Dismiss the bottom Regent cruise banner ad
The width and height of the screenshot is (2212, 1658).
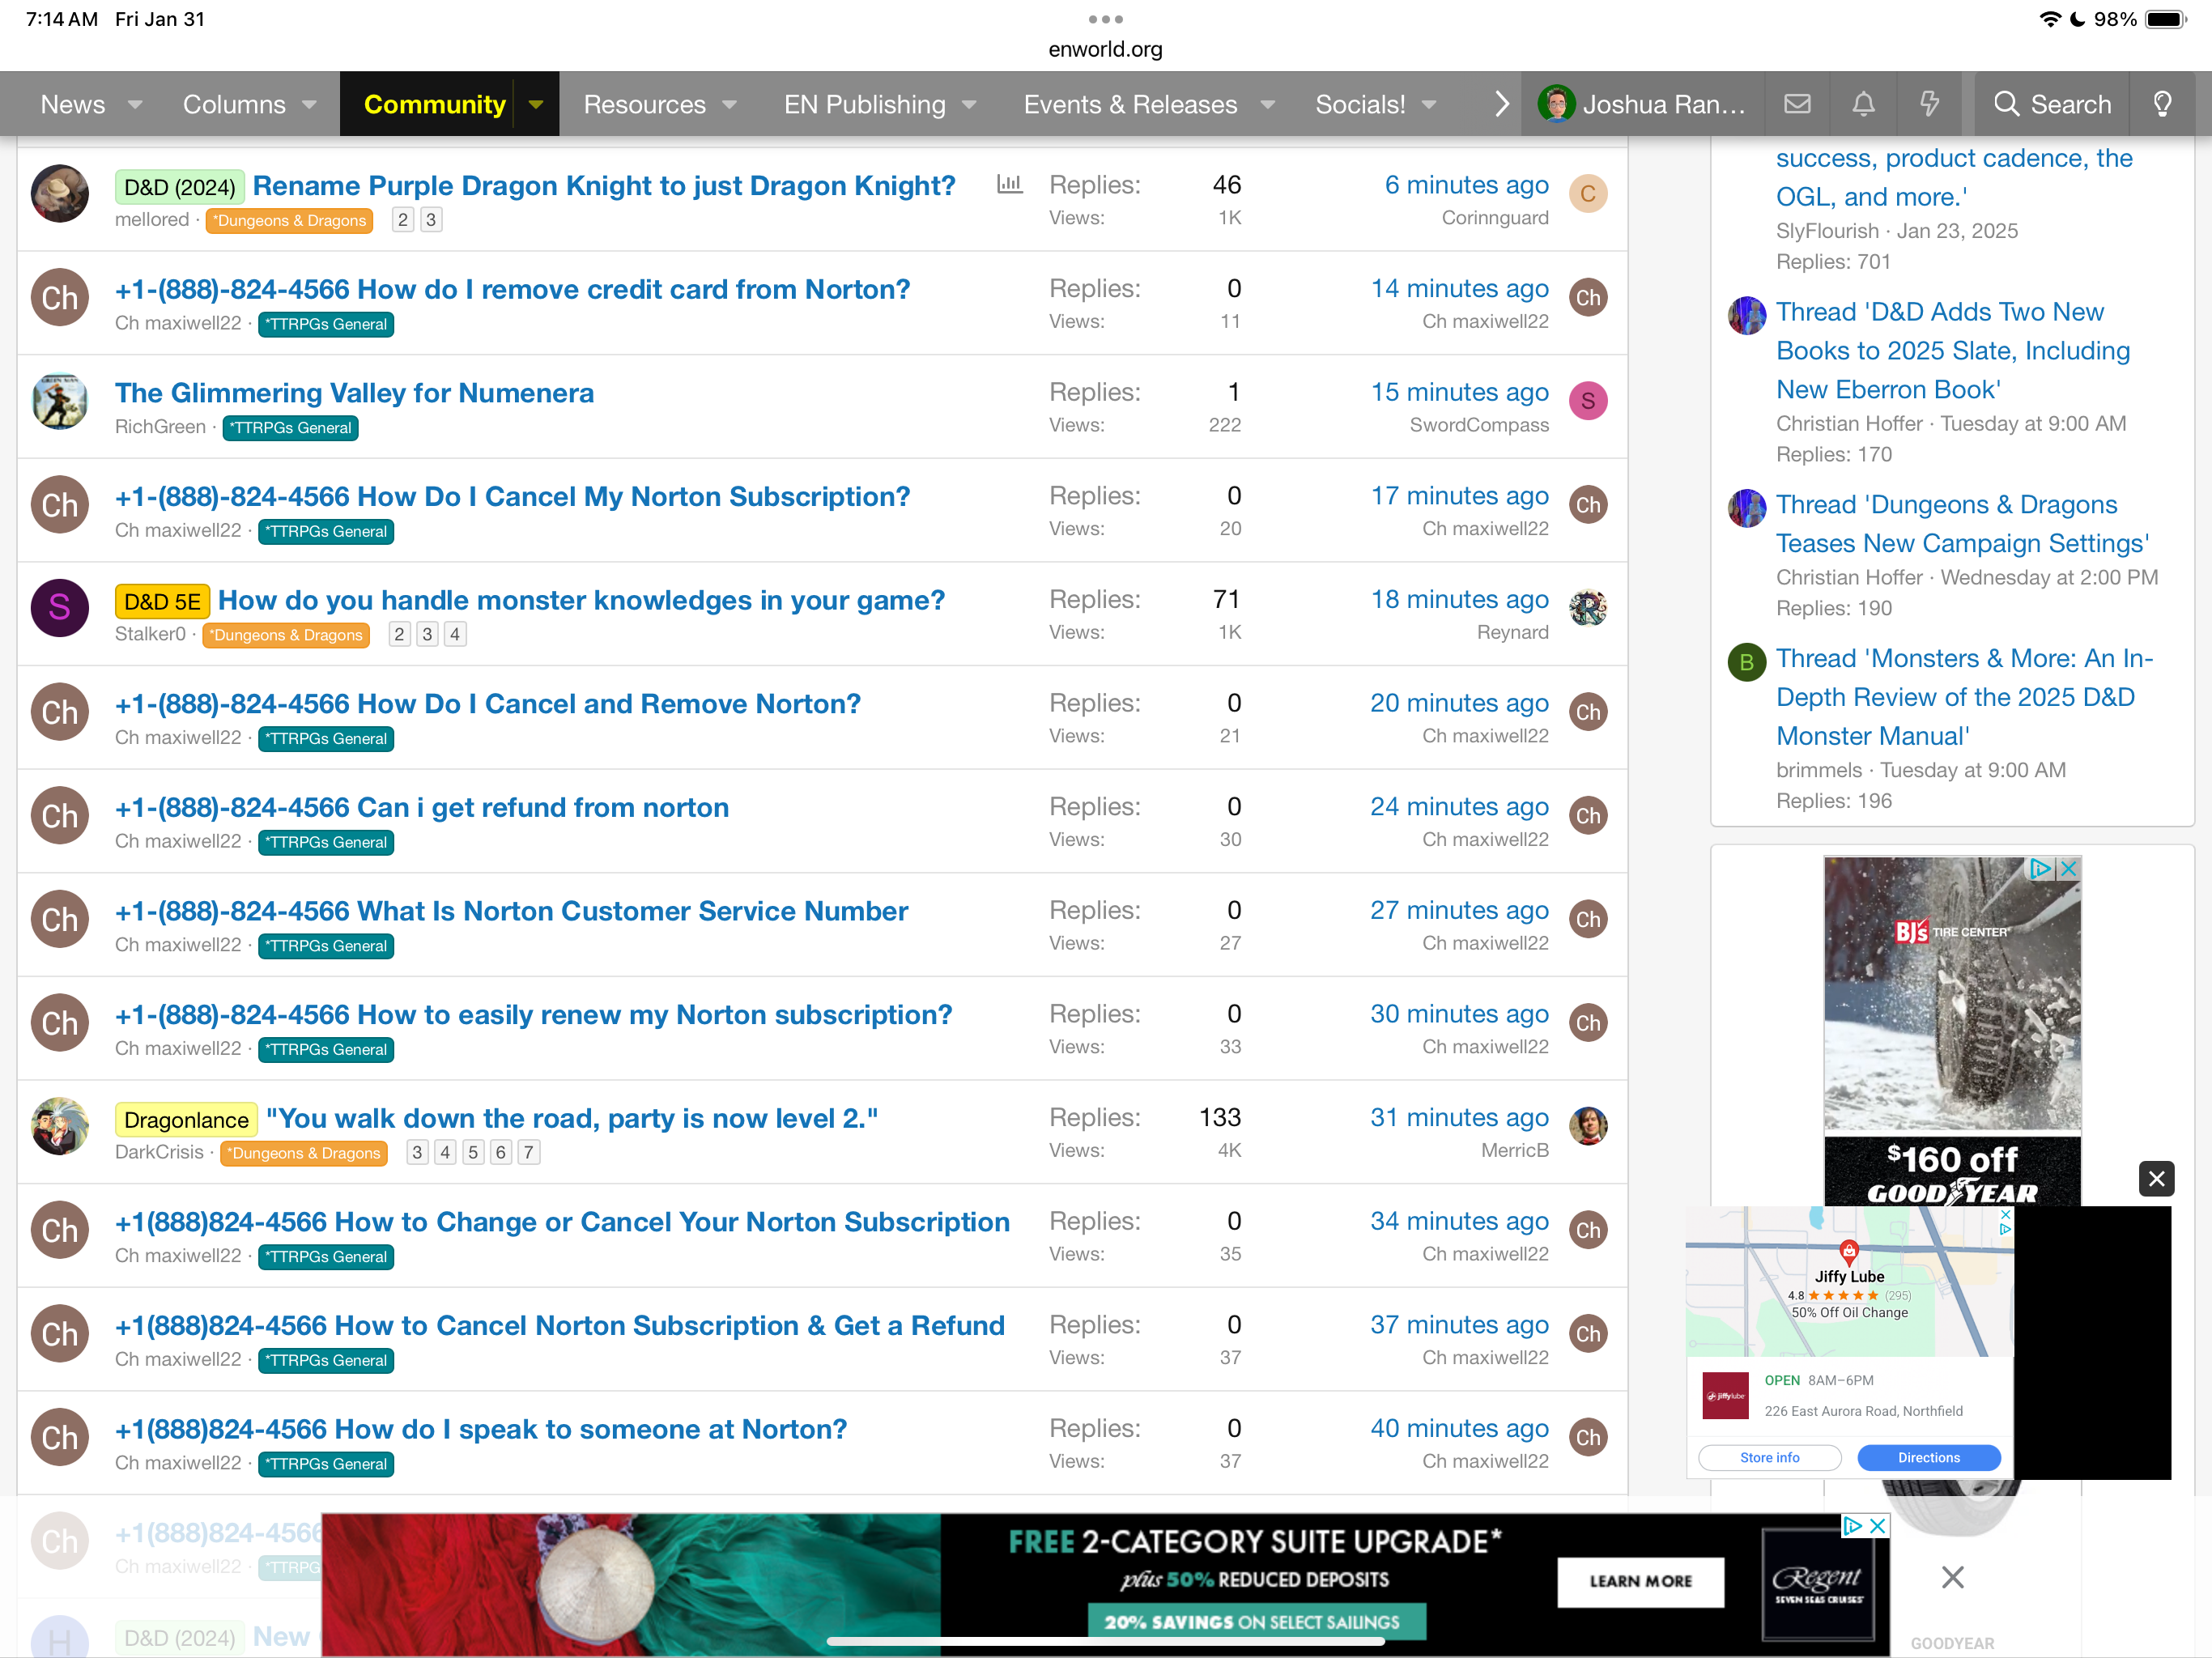tap(1952, 1577)
